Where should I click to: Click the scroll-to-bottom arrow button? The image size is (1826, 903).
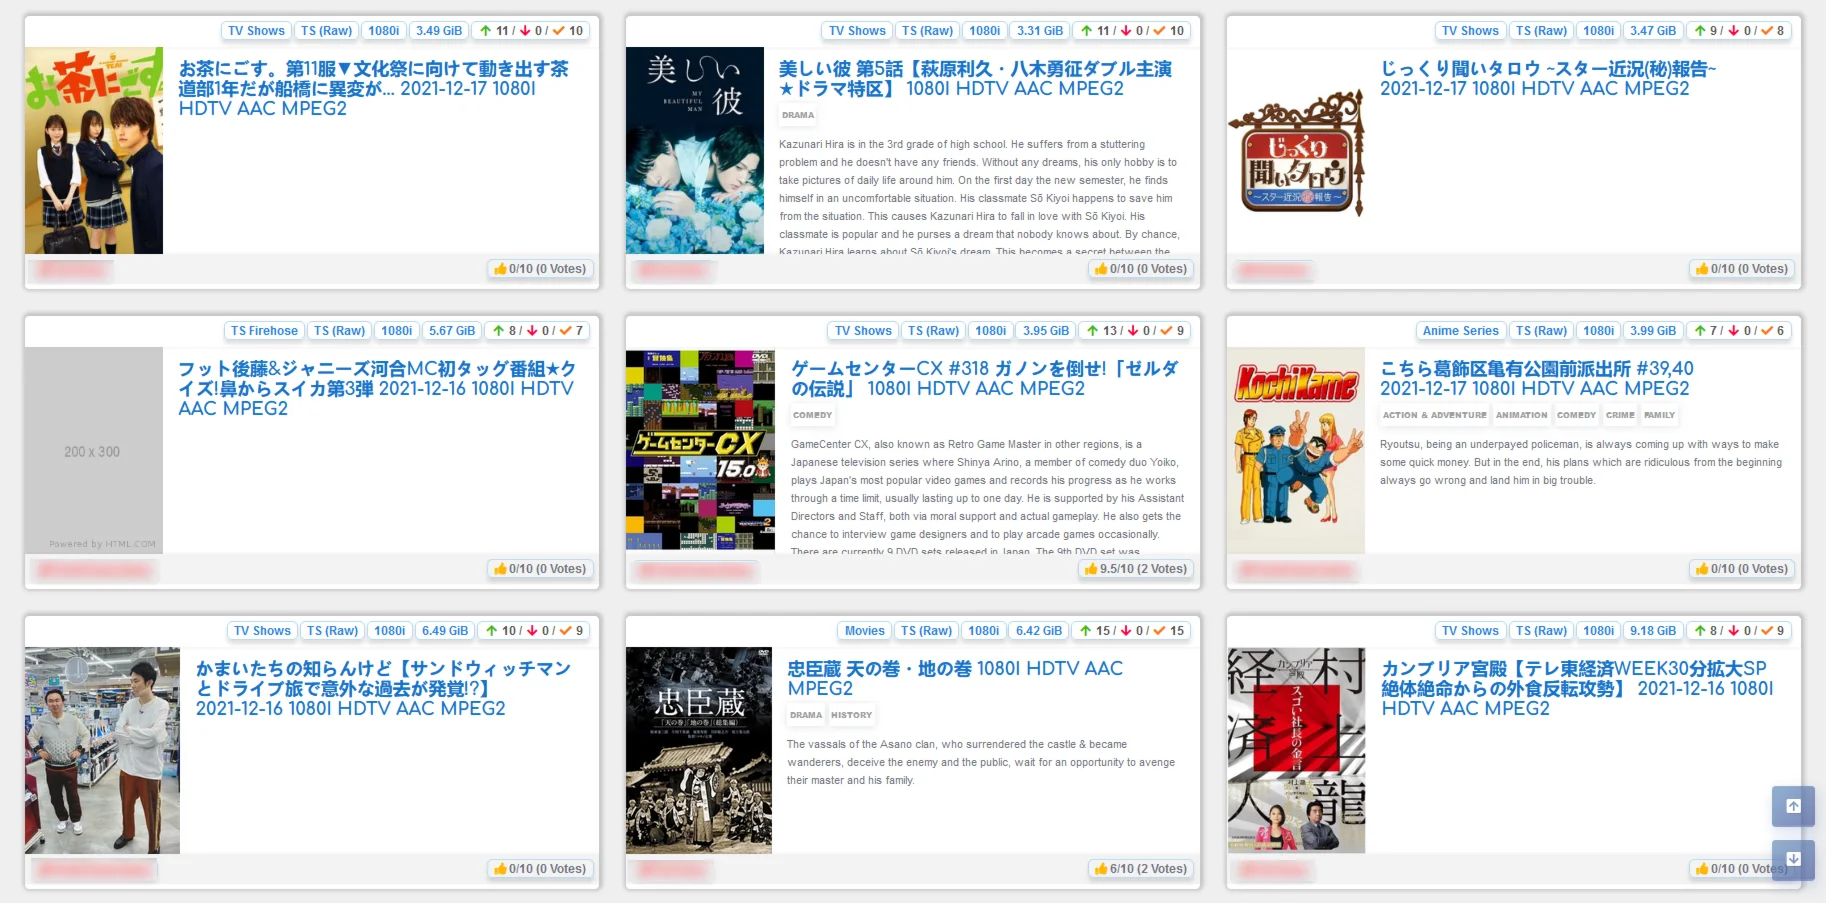click(1793, 859)
